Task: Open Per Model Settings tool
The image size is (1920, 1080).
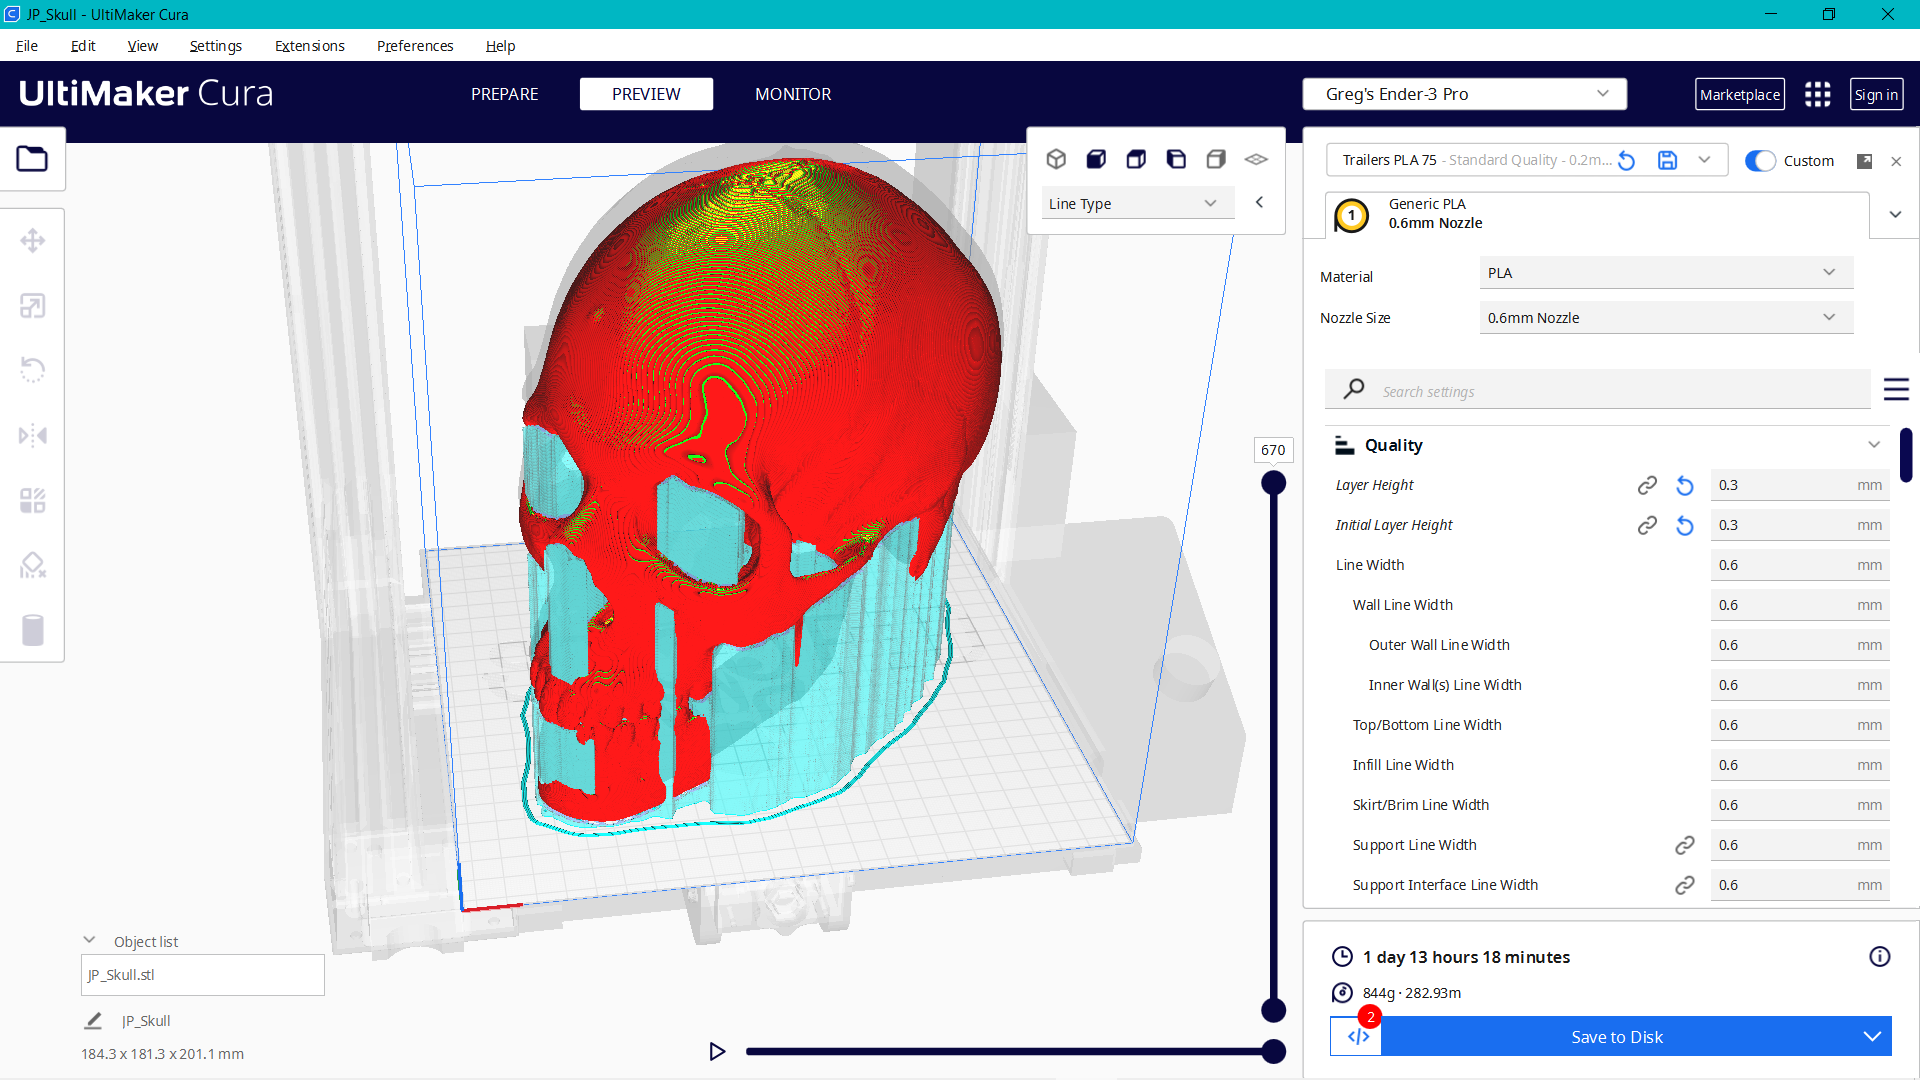Action: coord(33,500)
